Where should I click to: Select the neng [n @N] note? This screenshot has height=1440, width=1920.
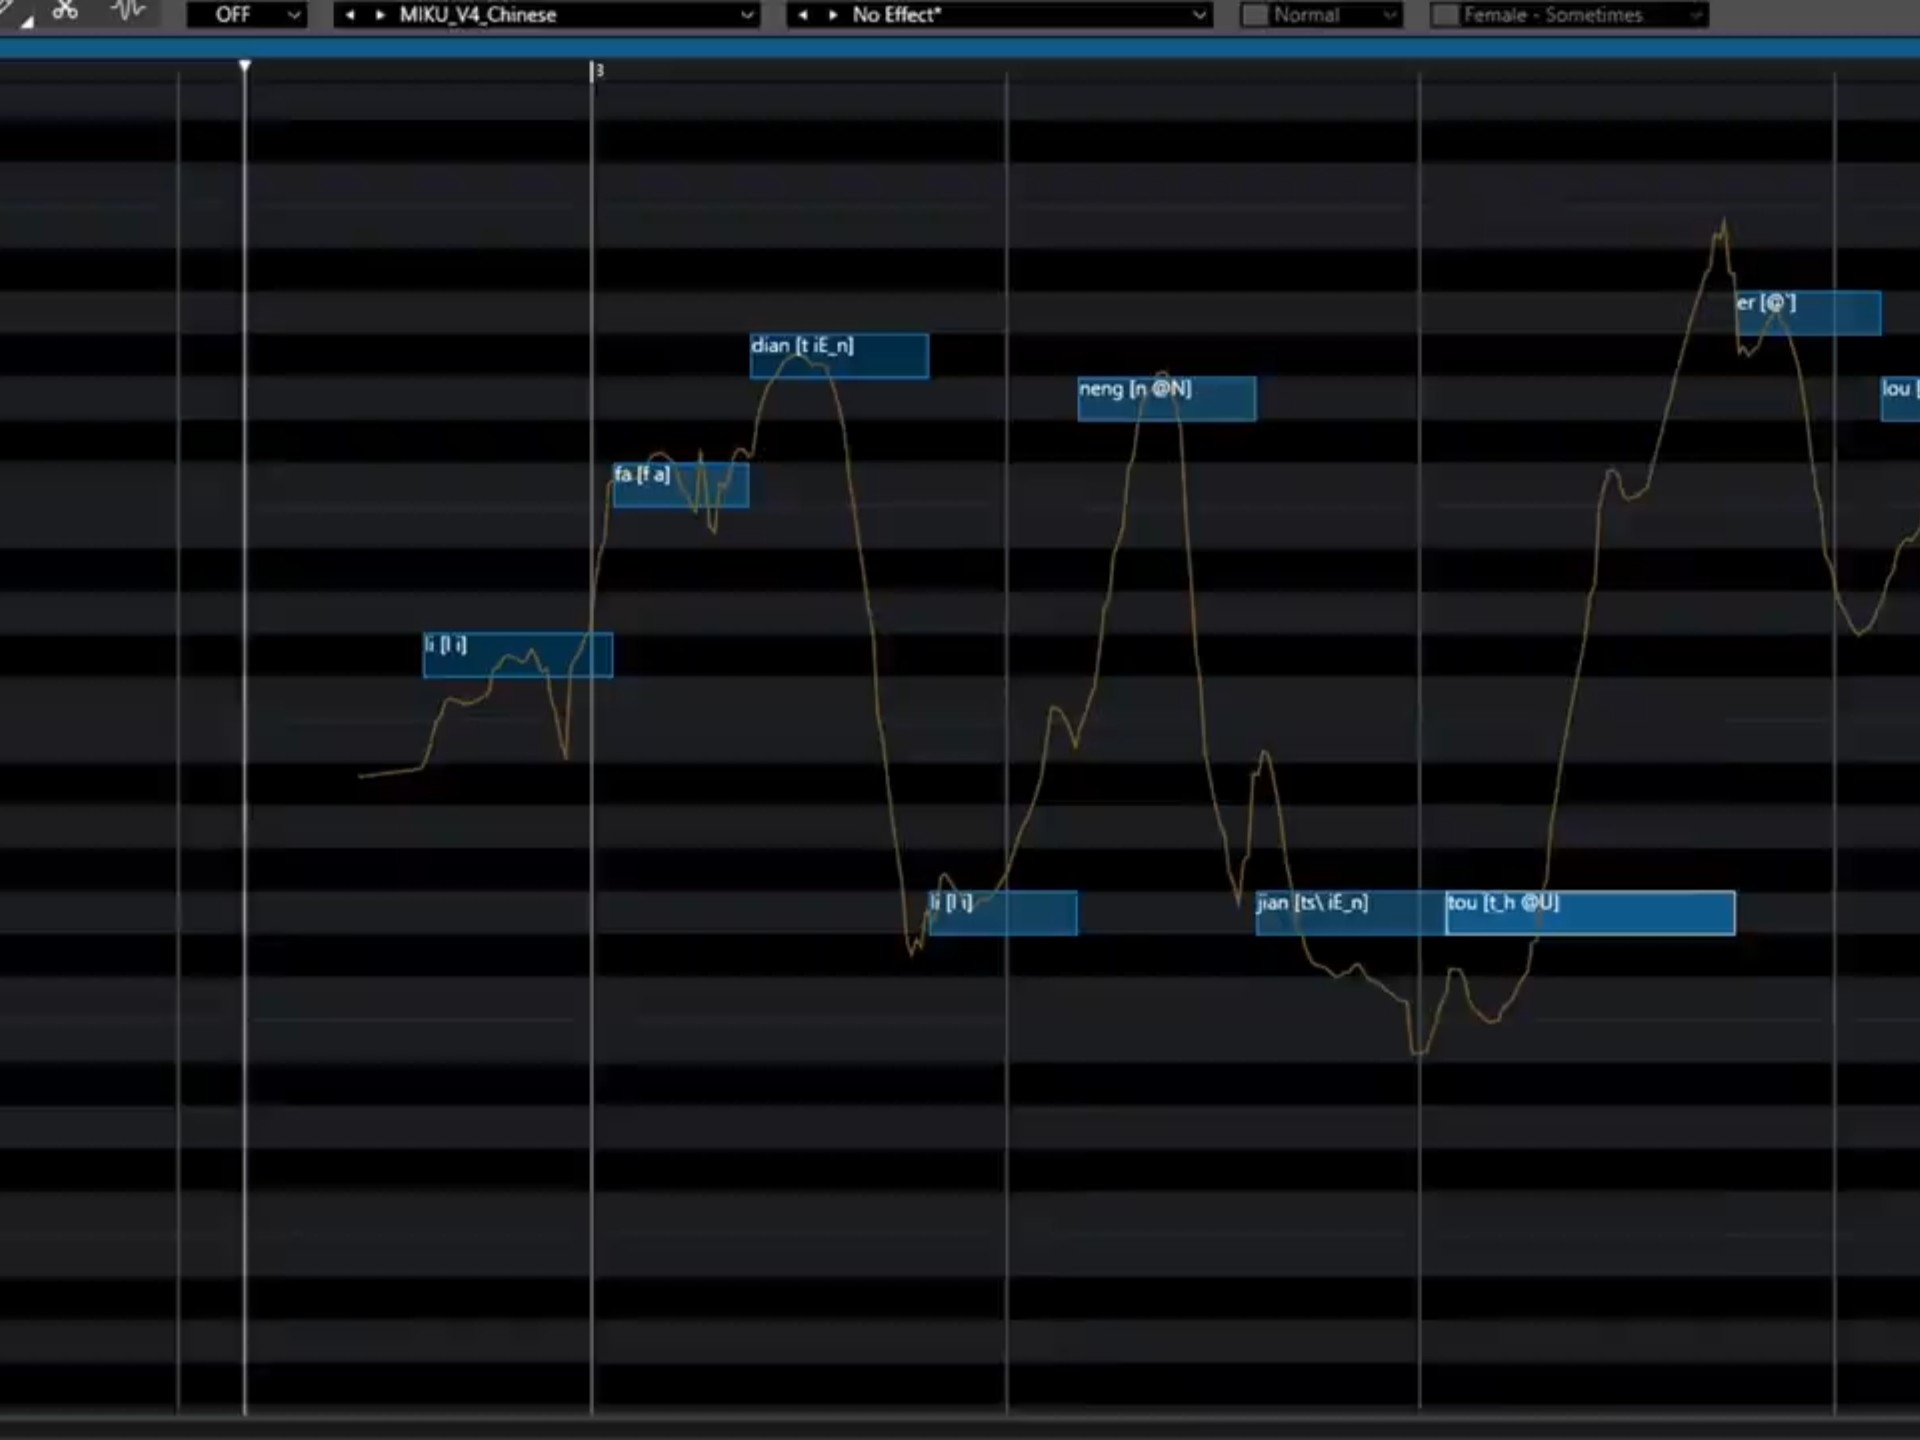(x=1167, y=399)
